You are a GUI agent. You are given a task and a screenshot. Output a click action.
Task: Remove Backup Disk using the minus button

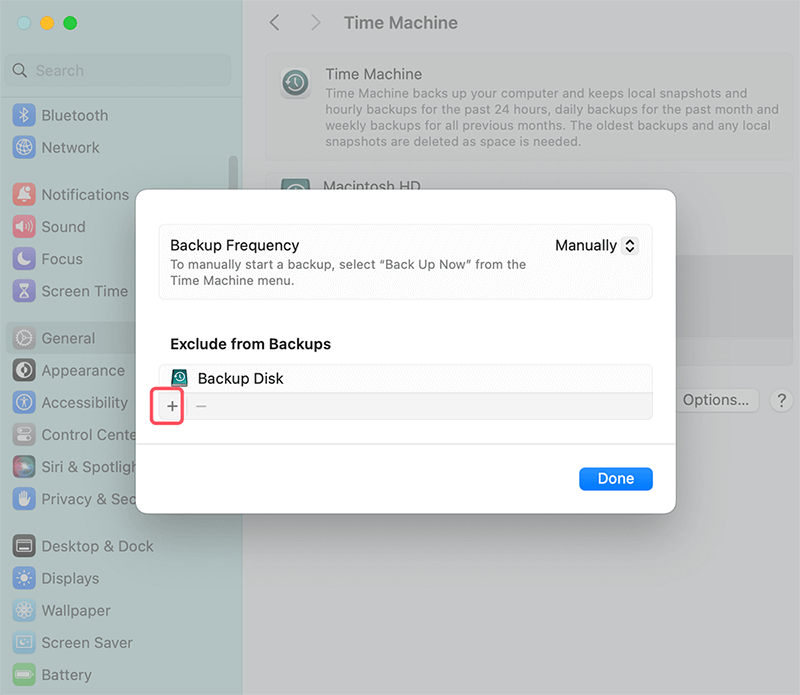[x=201, y=406]
